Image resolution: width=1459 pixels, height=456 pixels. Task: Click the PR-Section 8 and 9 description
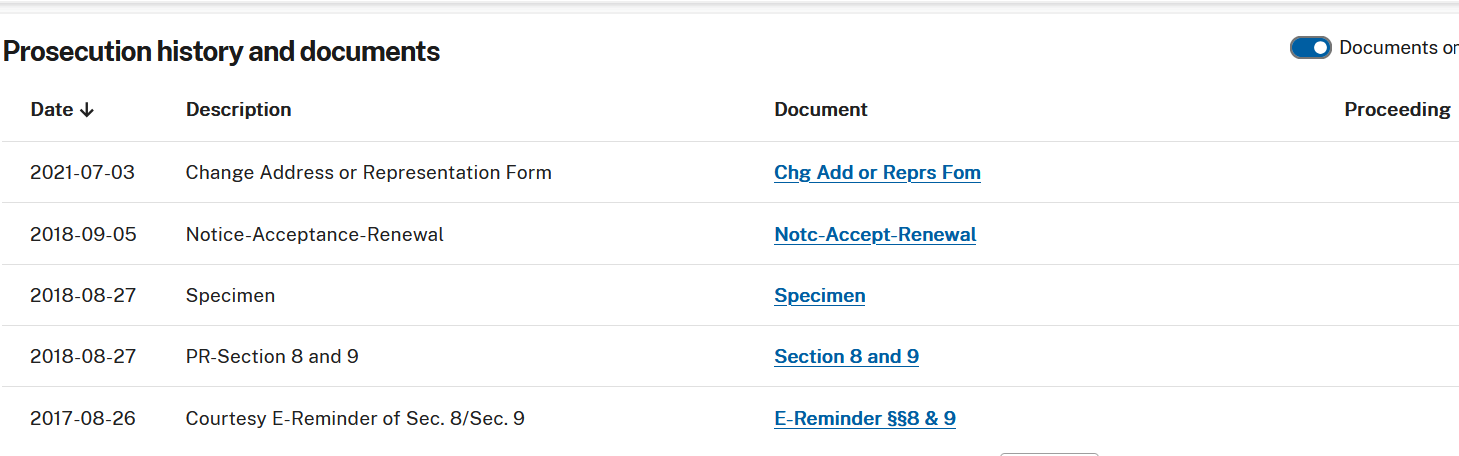click(272, 357)
